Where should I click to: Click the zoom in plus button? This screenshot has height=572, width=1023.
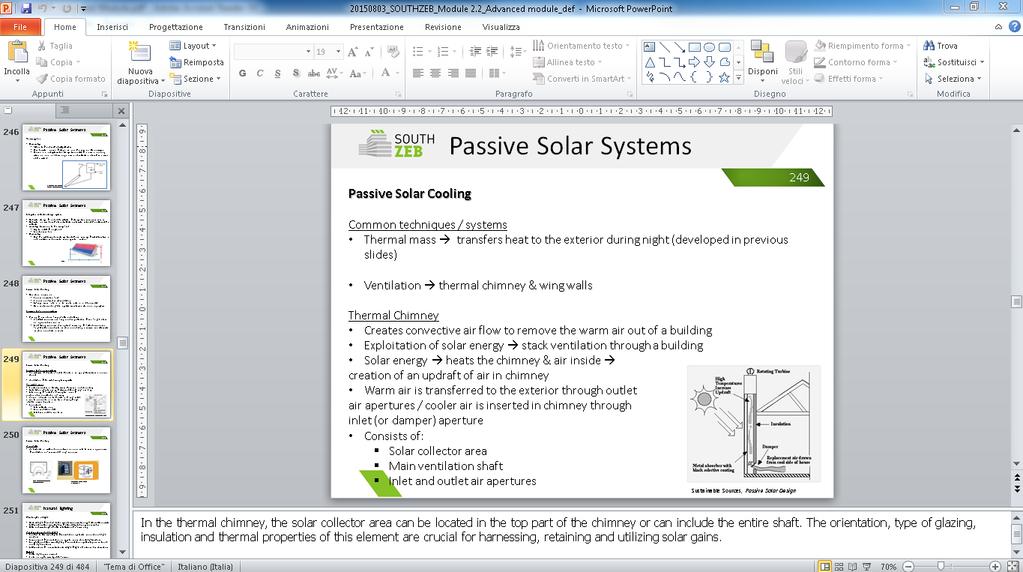point(994,566)
